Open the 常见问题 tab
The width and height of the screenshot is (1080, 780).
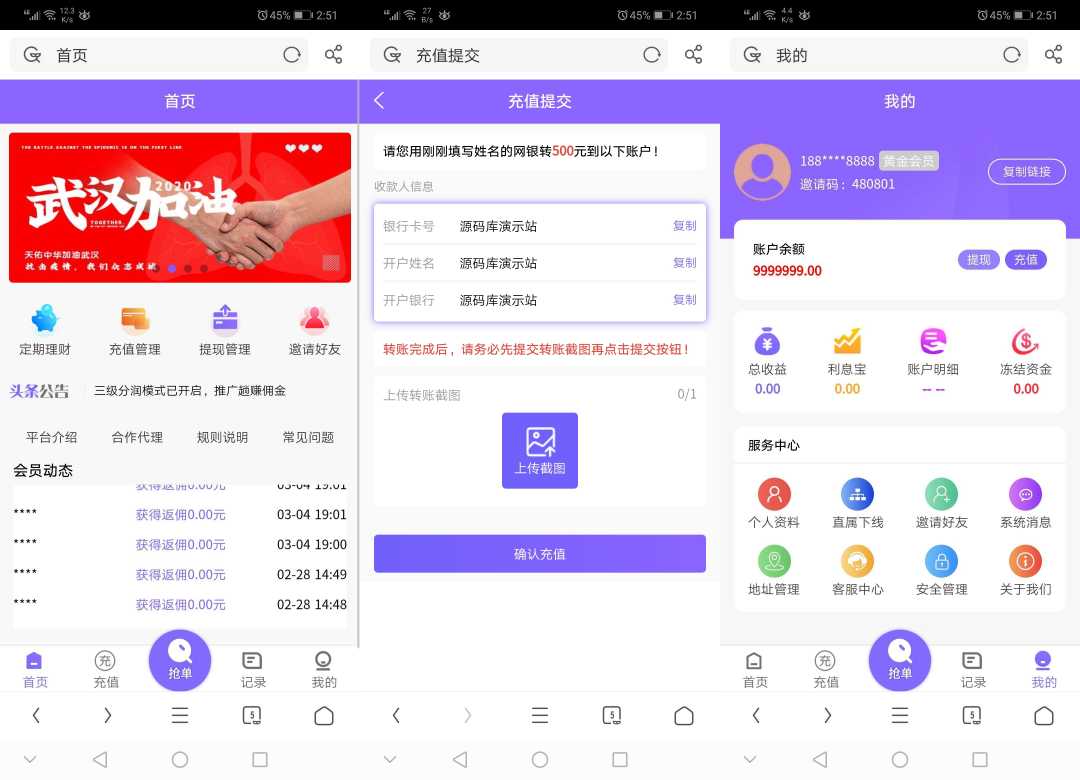pos(308,437)
